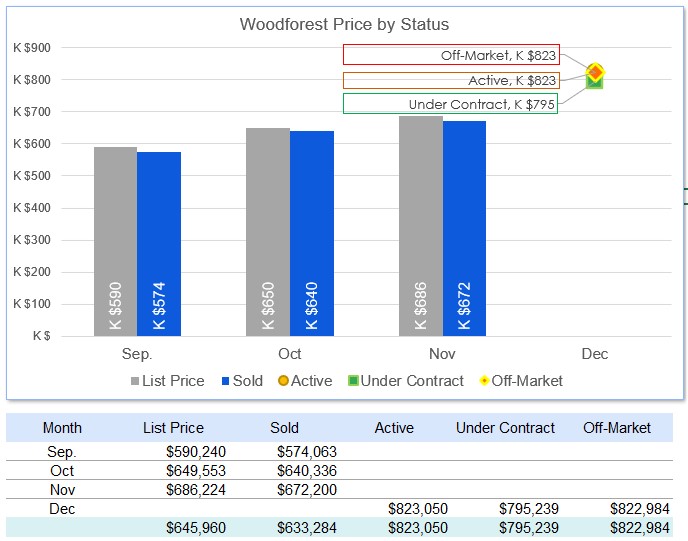The height and width of the screenshot is (541, 688).
Task: Select the Dec Active cell $823,050
Action: pos(417,509)
